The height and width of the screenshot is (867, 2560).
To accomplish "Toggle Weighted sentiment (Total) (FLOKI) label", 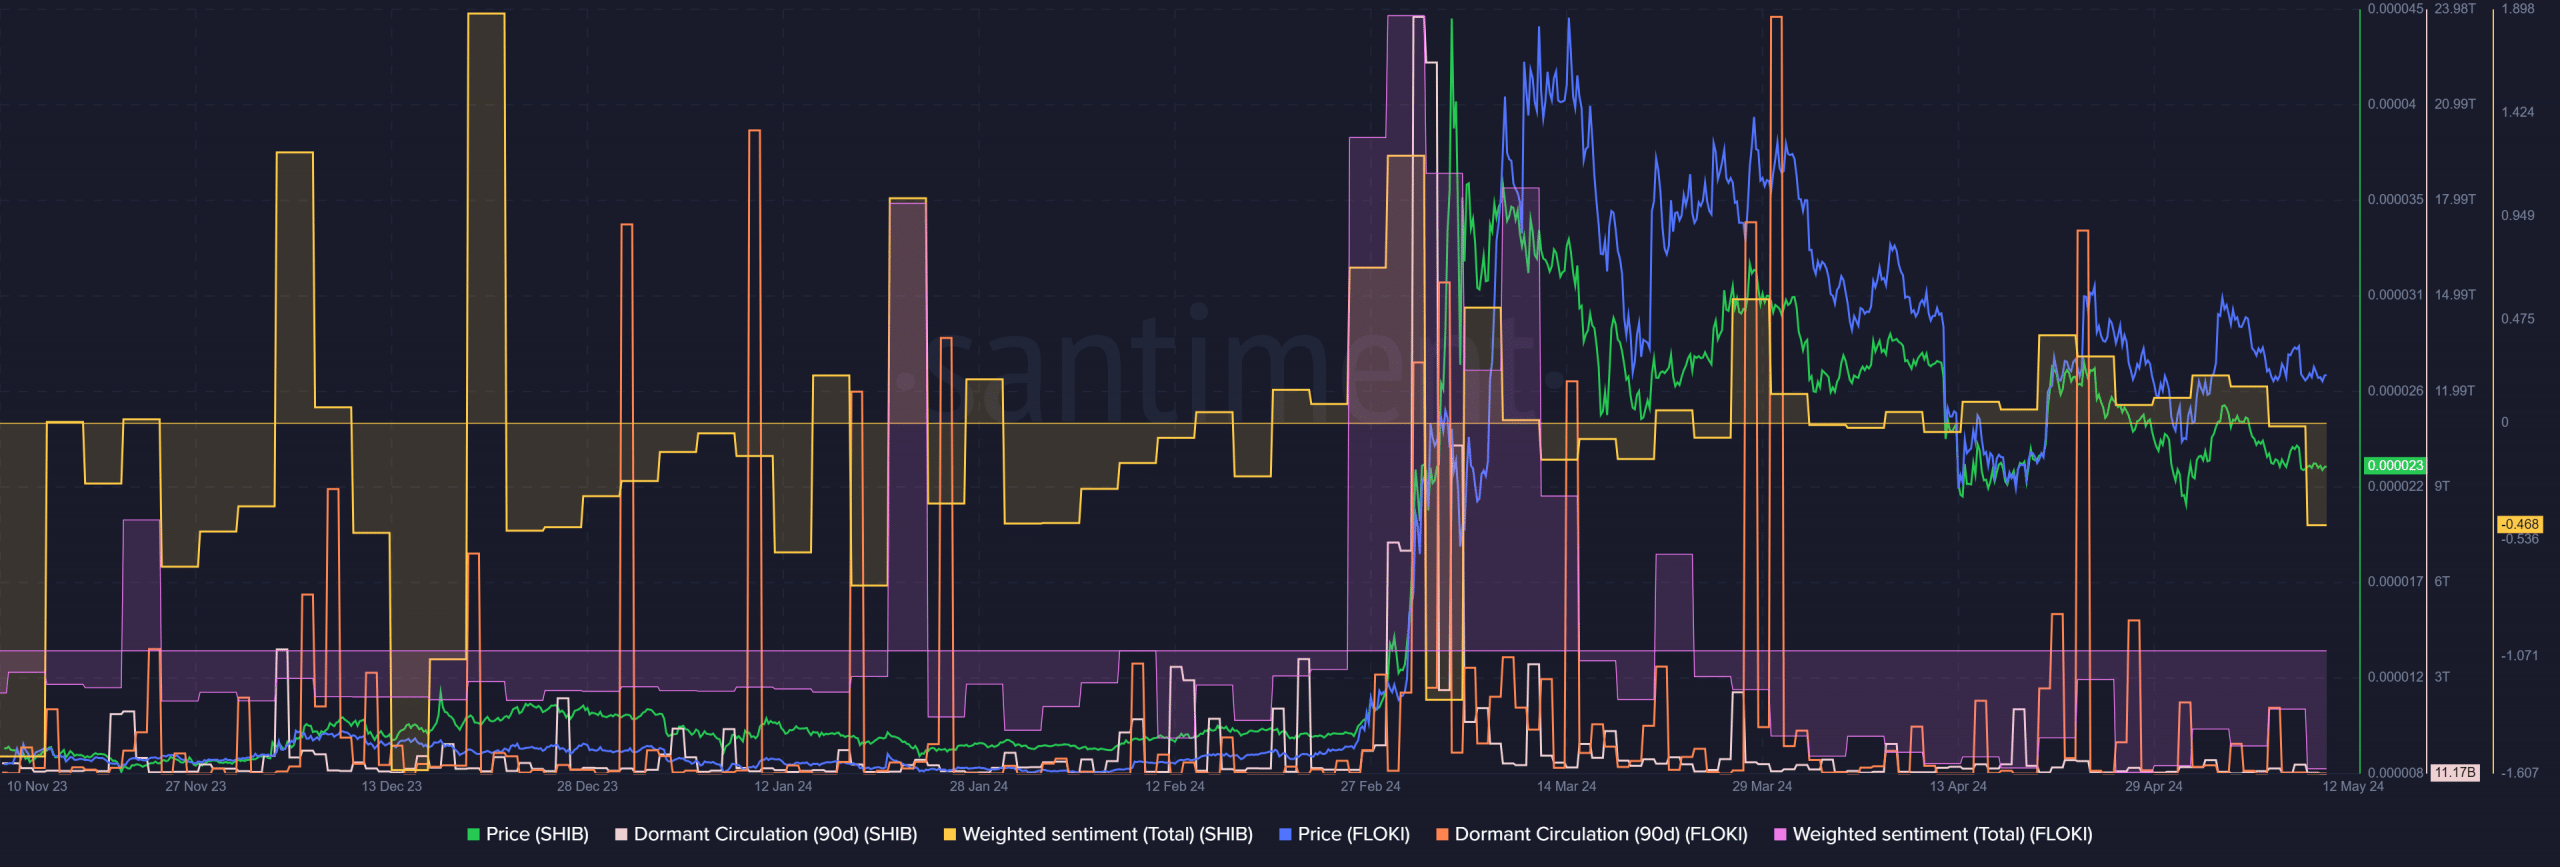I will 1942,834.
